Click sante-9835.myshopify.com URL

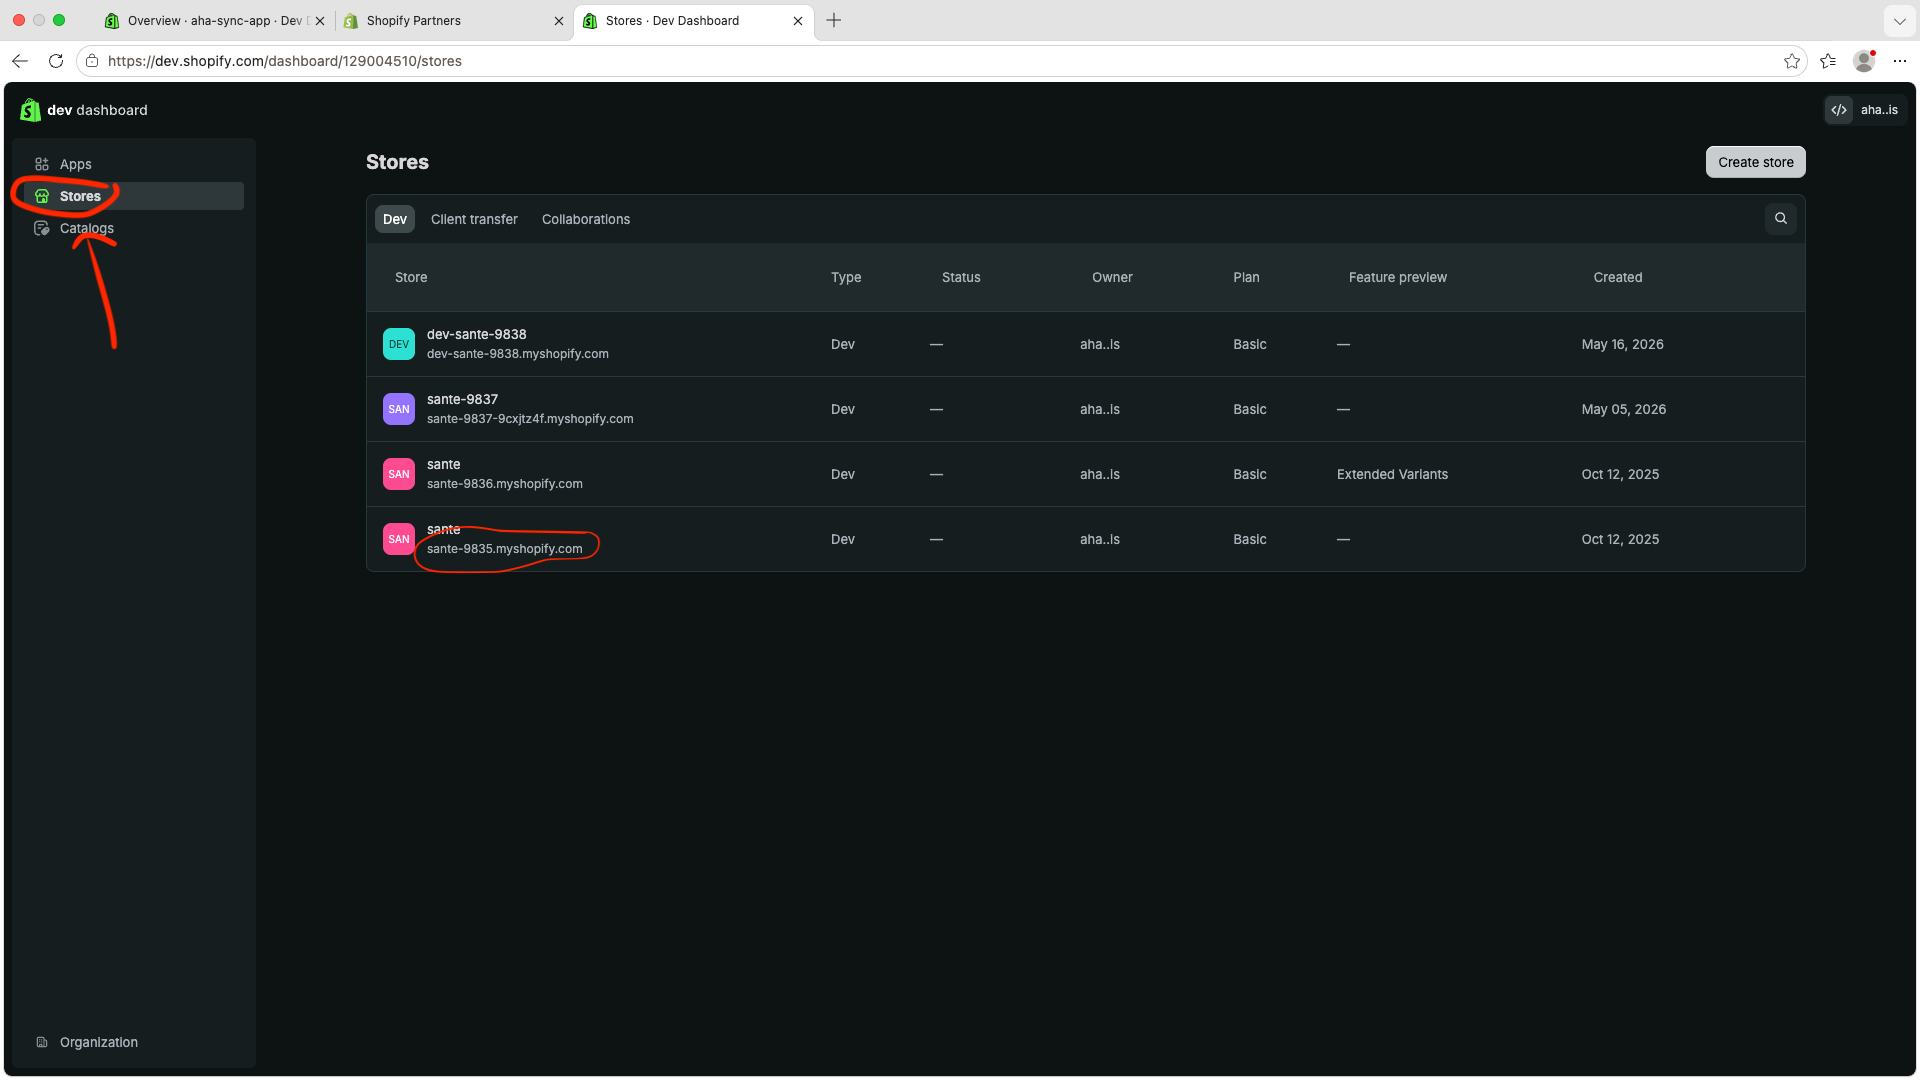tap(504, 549)
